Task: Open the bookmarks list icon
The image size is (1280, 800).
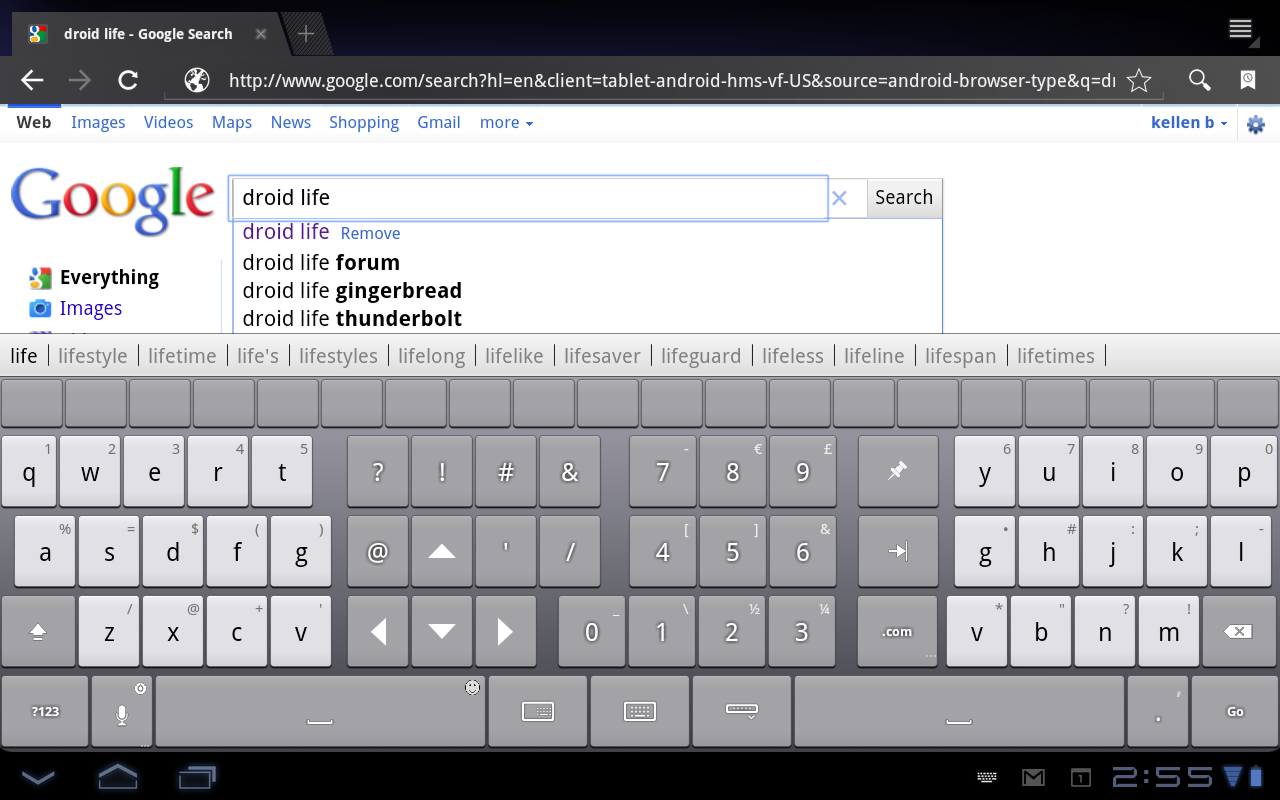Action: pos(1248,81)
